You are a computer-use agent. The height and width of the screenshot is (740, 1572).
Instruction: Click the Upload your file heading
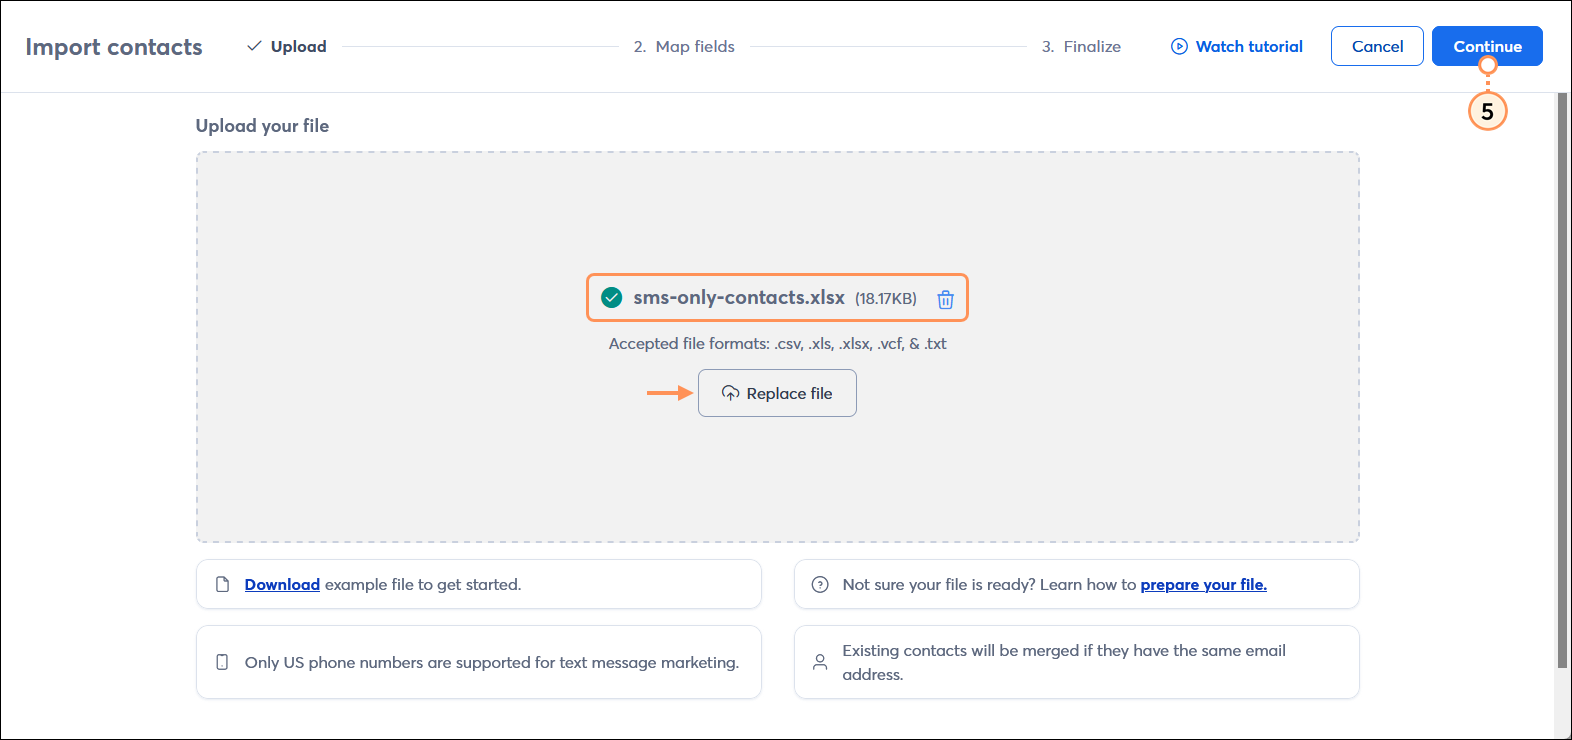pos(262,125)
